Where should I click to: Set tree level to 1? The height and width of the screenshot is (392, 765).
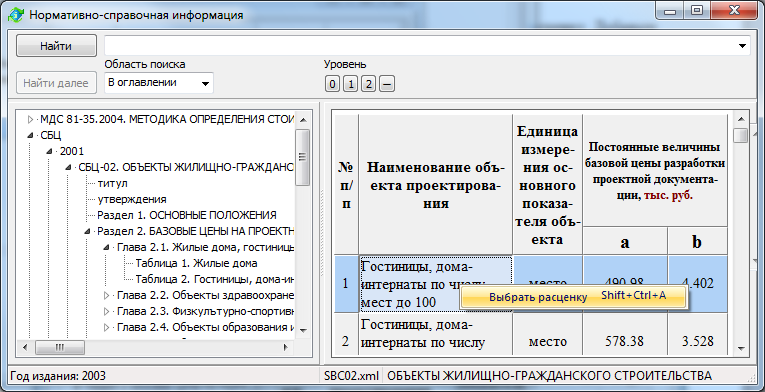(350, 84)
